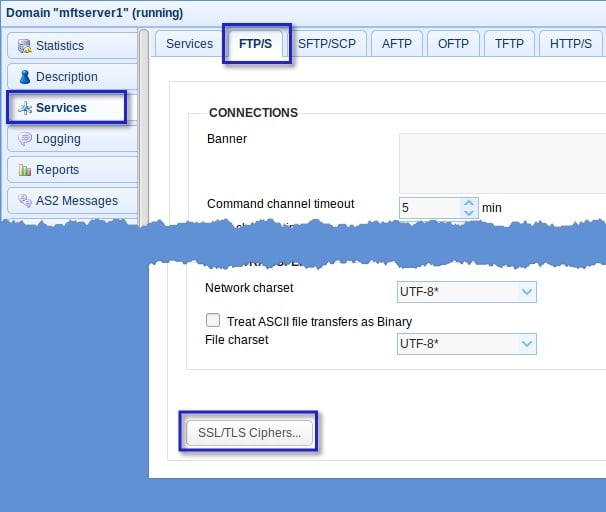The height and width of the screenshot is (512, 606).
Task: Click inside the Banner text area
Action: click(x=501, y=163)
